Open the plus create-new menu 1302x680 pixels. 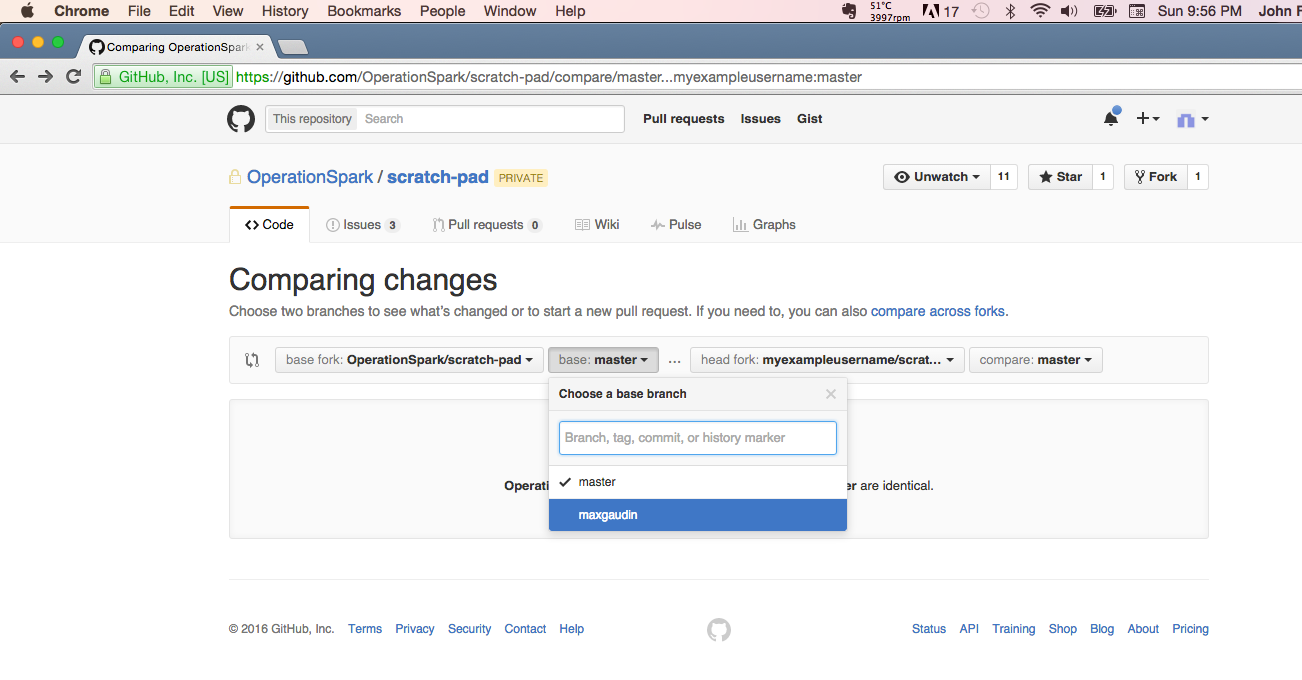pyautogui.click(x=1148, y=119)
